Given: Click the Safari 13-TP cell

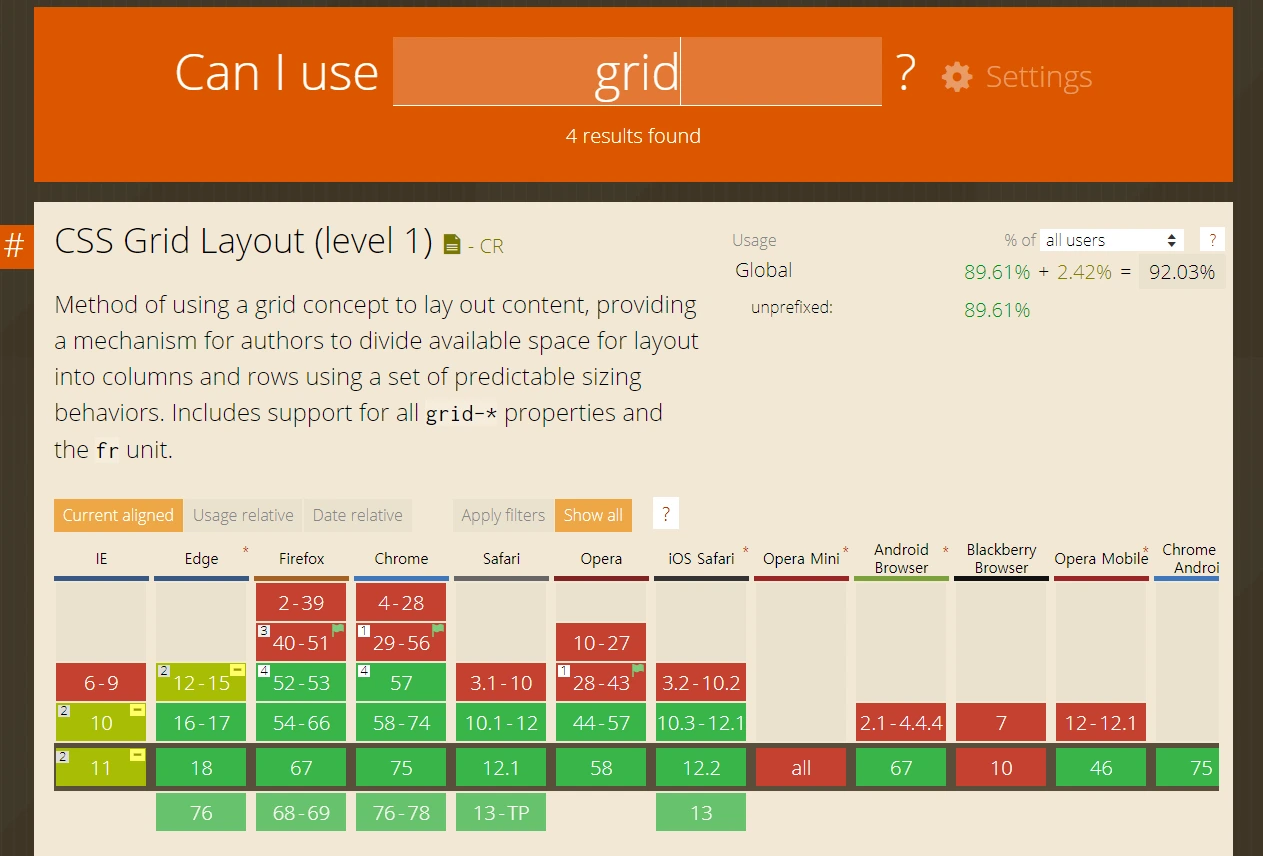Looking at the screenshot, I should (x=501, y=812).
